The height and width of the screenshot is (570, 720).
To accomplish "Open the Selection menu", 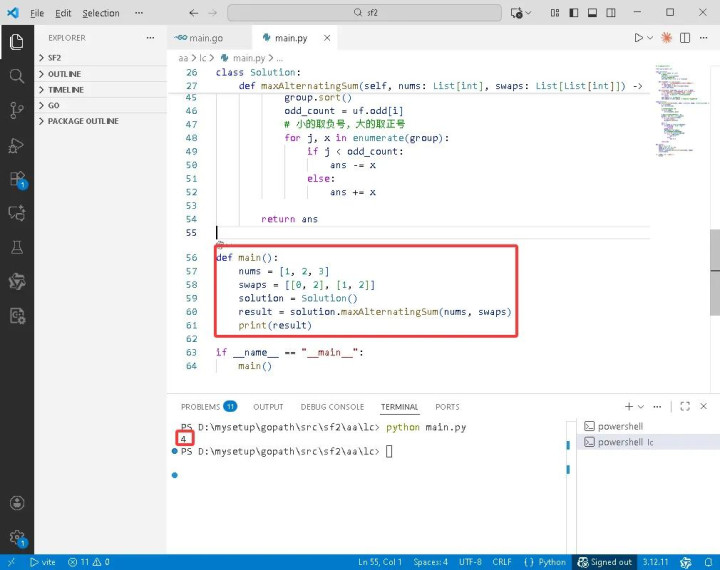I will coord(100,13).
